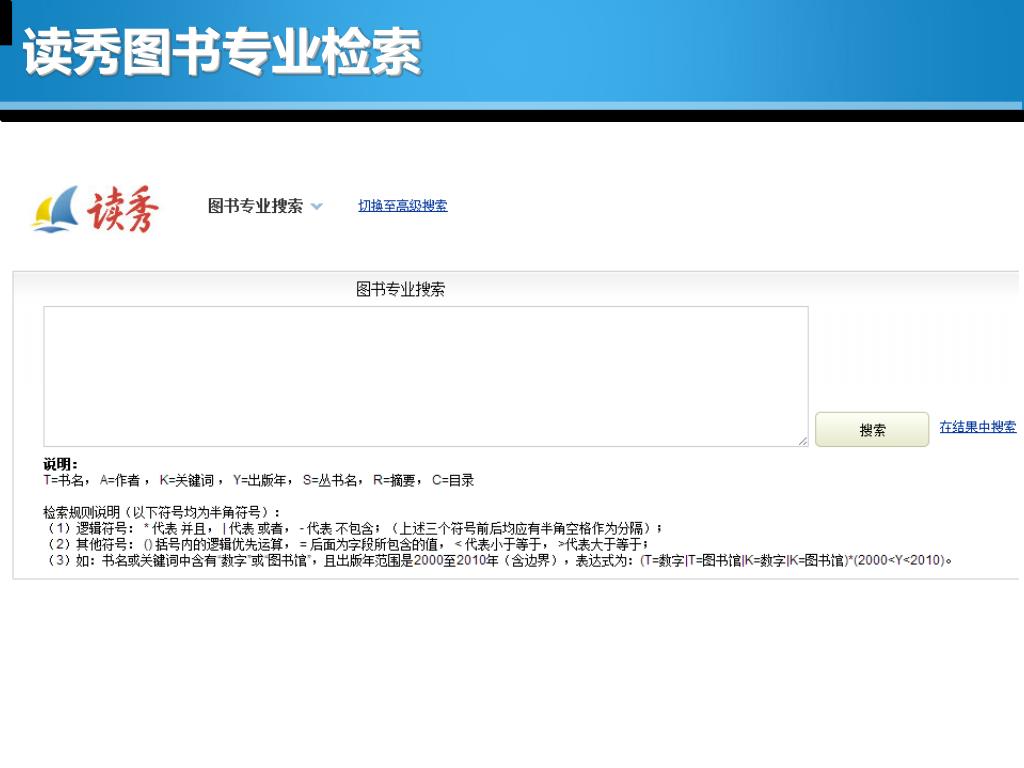Click the 图书专业搜索 panel heading
This screenshot has height=768, width=1024.
point(400,289)
